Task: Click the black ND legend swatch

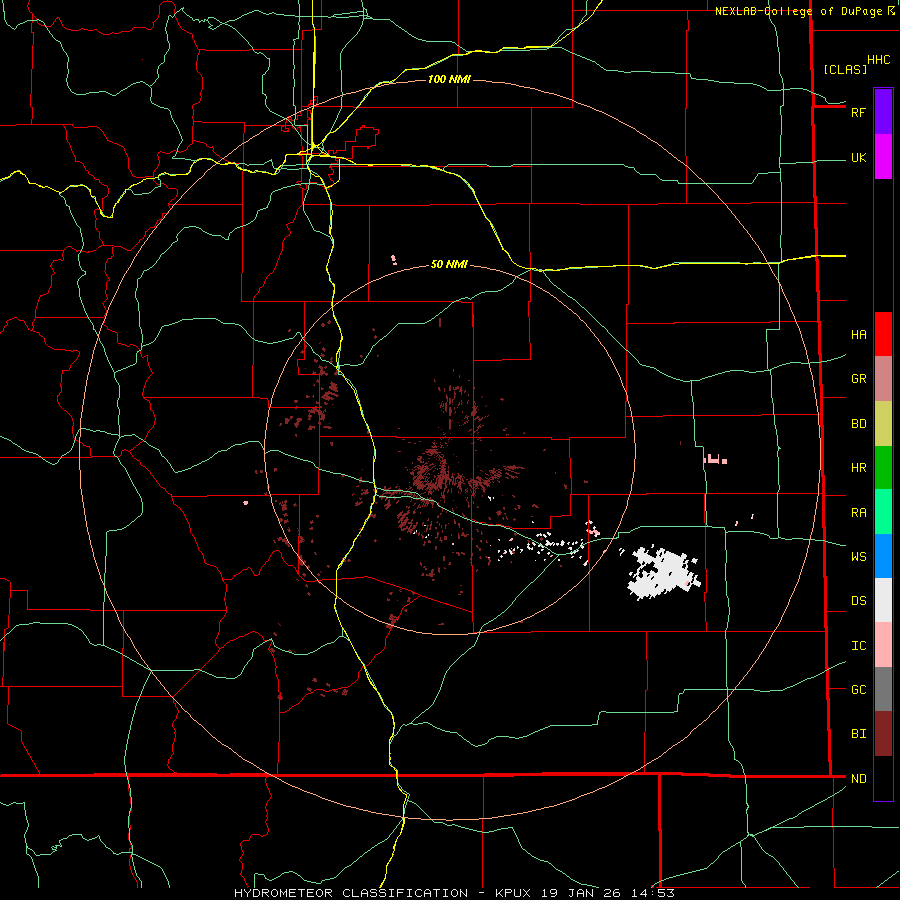Action: pyautogui.click(x=883, y=778)
